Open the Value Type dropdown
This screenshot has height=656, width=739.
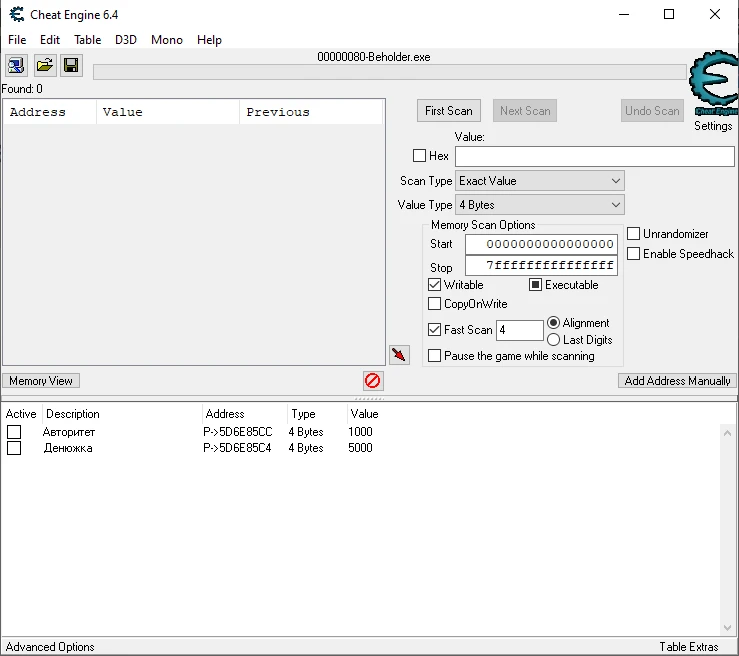pos(540,205)
